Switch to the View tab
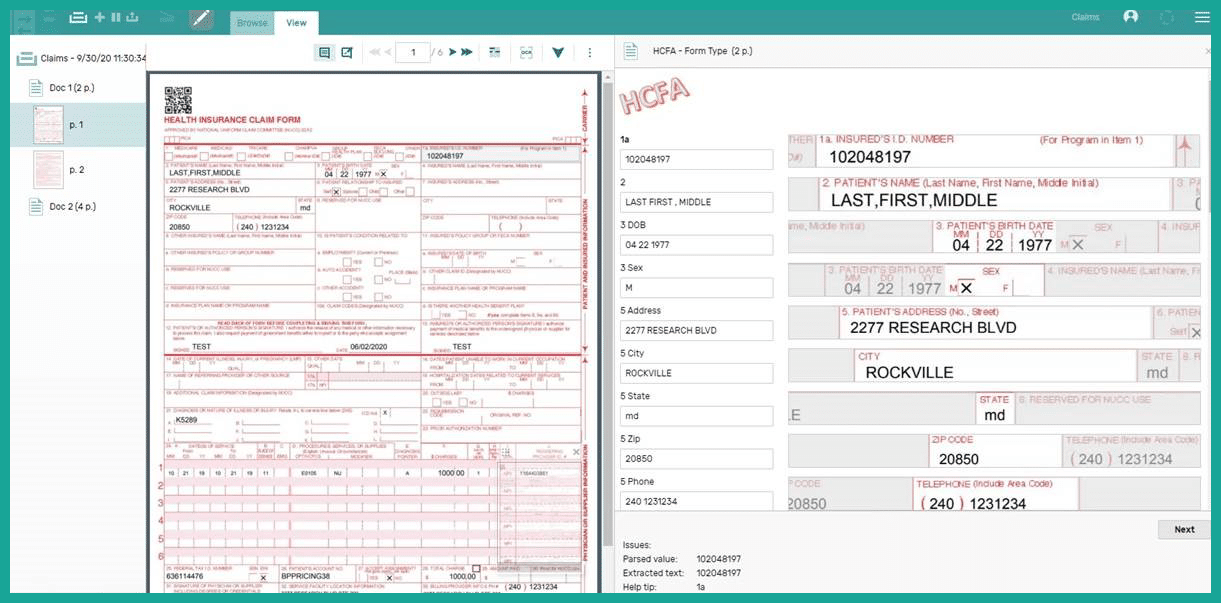 tap(296, 22)
